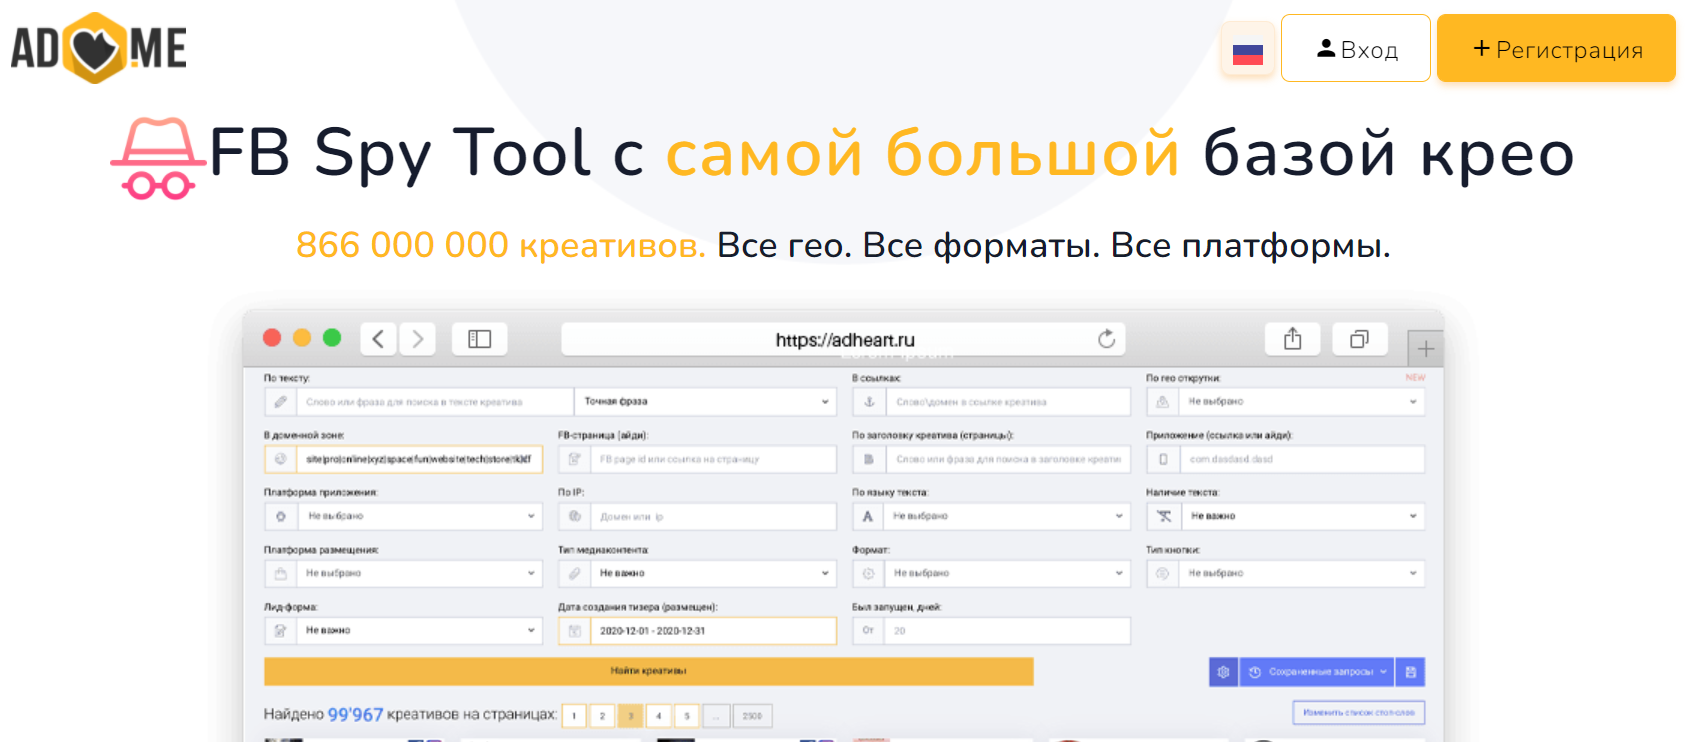This screenshot has height=742, width=1693.
Task: Open the Тип кнопки dropdown
Action: point(1302,573)
